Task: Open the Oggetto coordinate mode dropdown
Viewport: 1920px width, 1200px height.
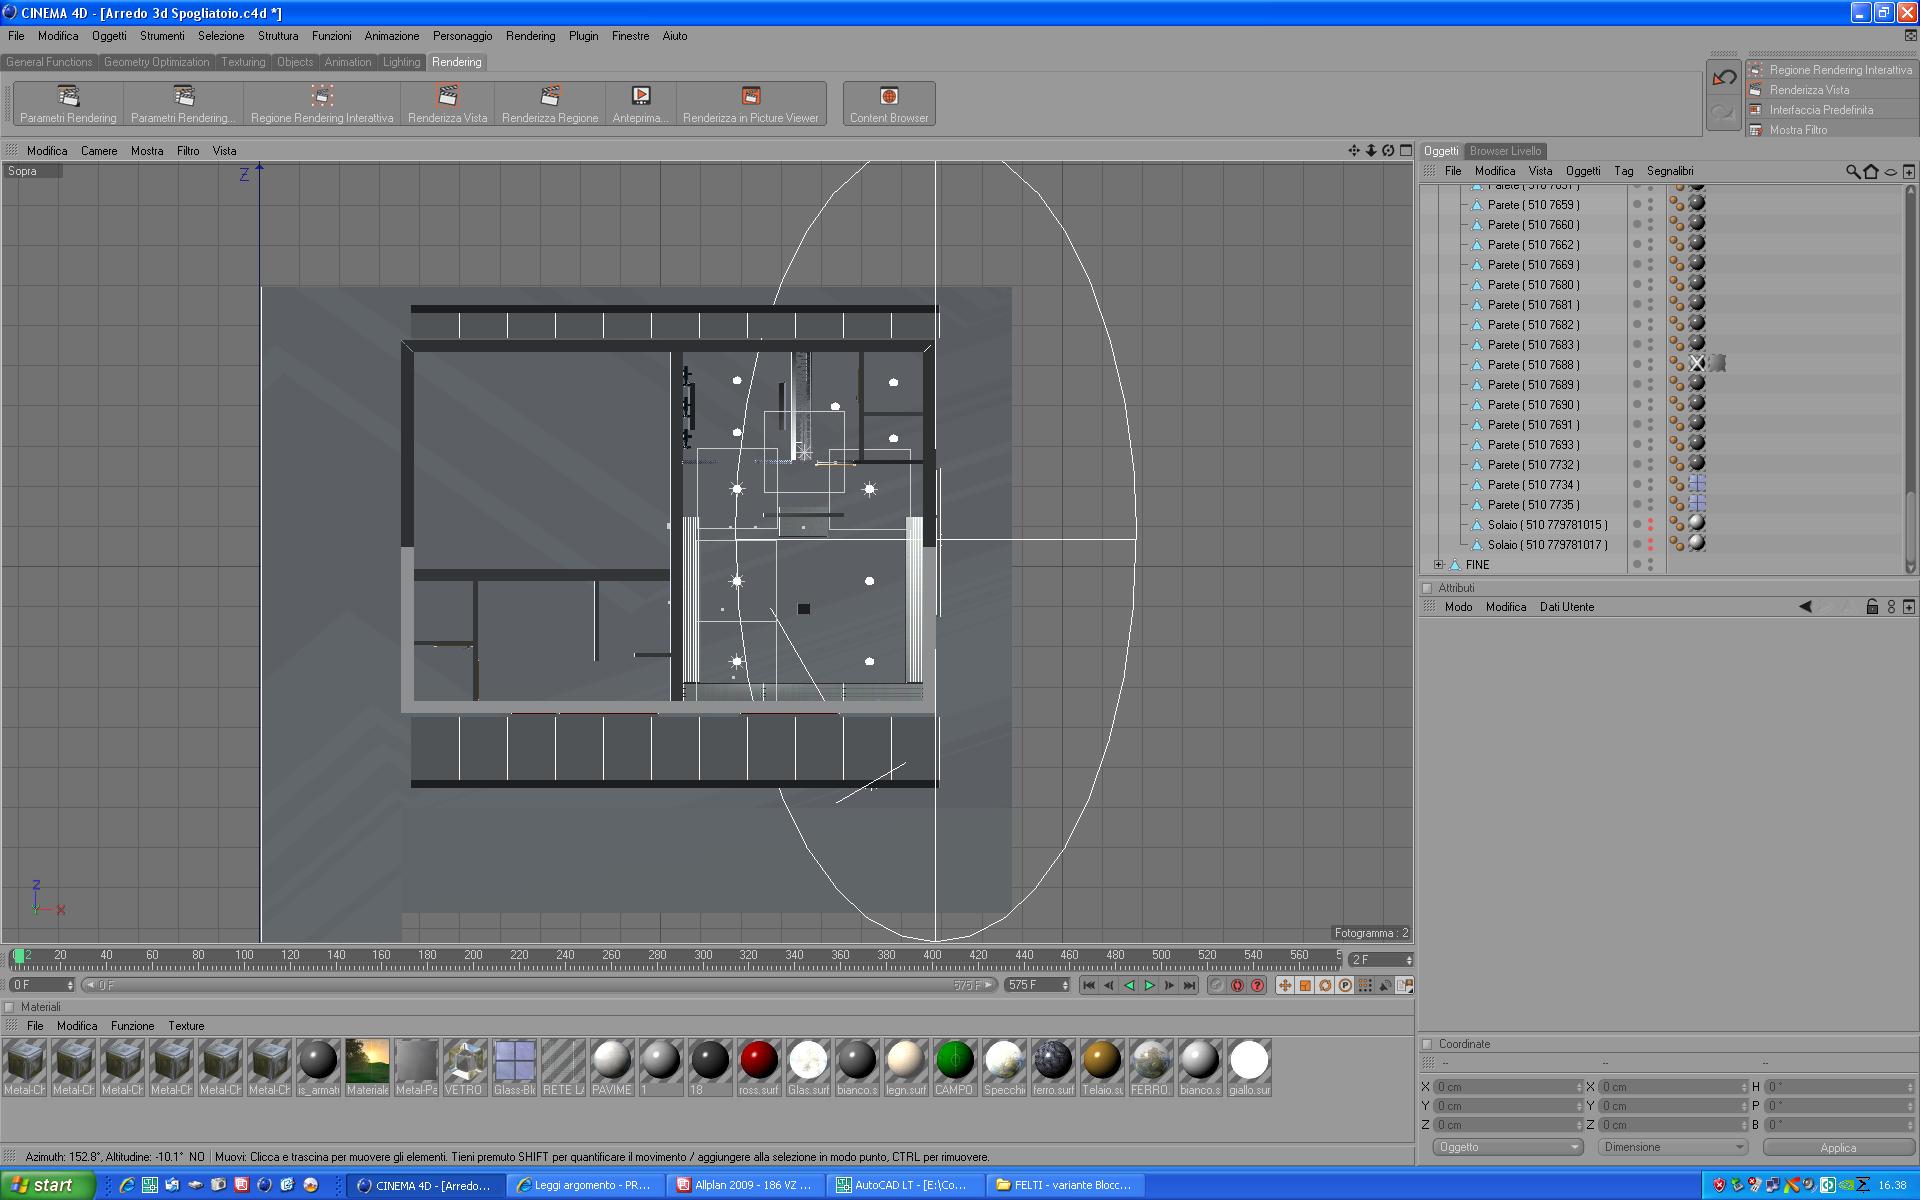Action: click(1507, 1147)
